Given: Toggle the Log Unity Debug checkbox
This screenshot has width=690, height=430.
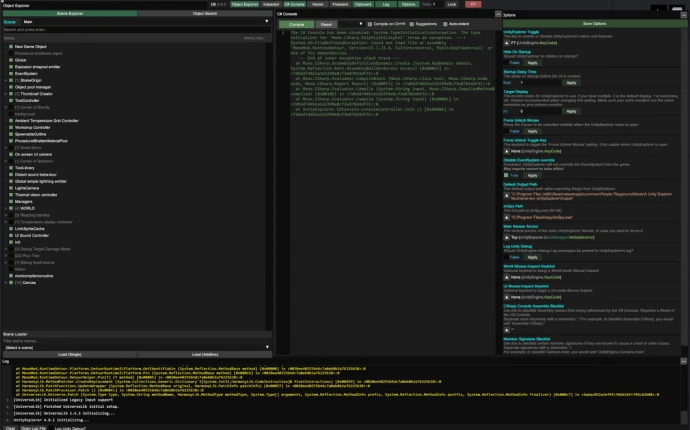Looking at the screenshot, I should coord(506,257).
